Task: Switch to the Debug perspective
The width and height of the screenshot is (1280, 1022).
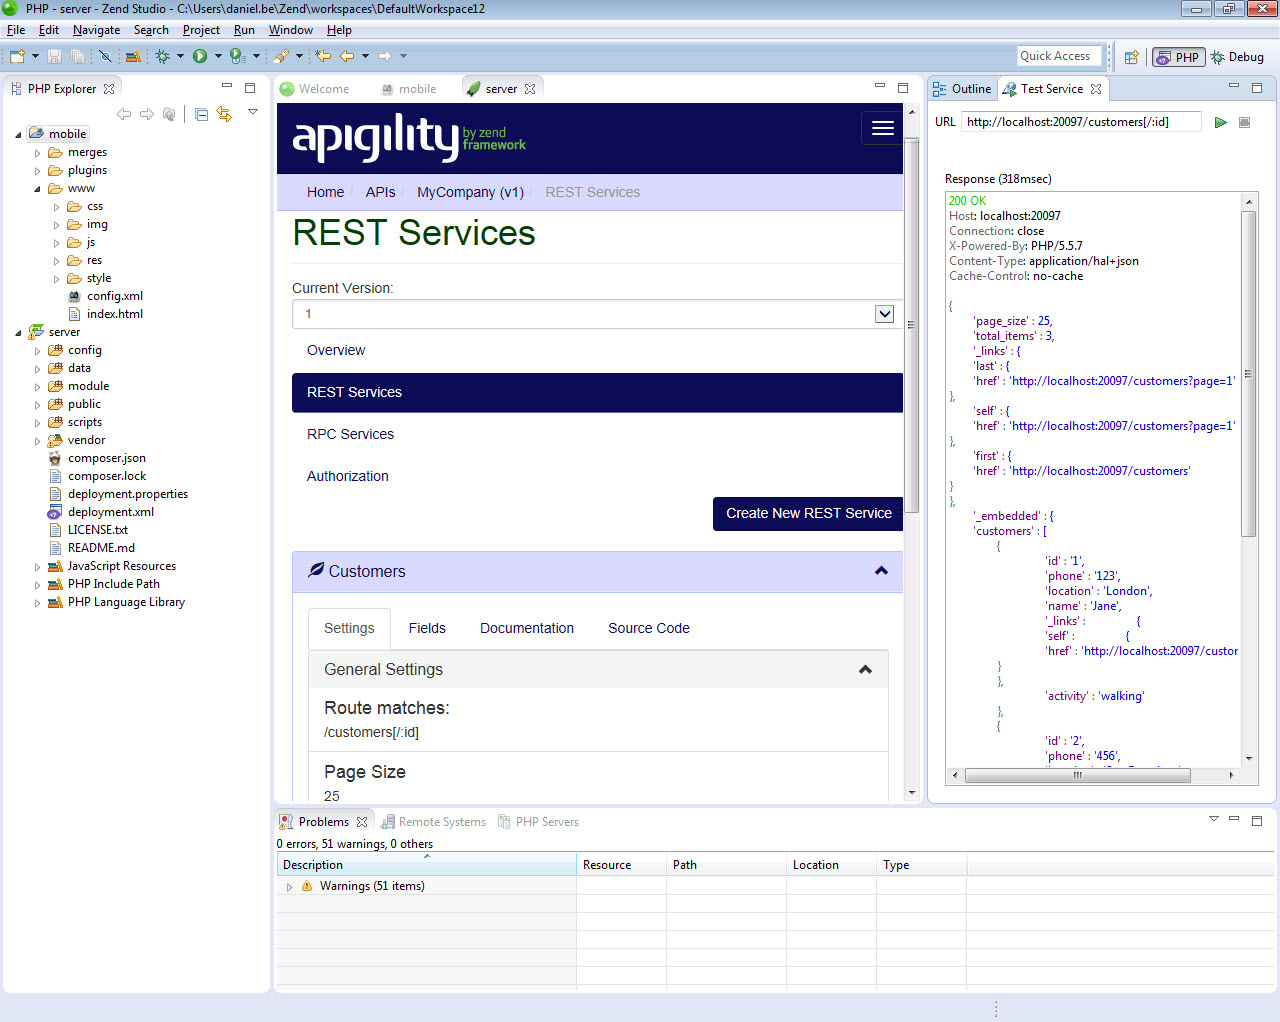Action: click(1238, 58)
